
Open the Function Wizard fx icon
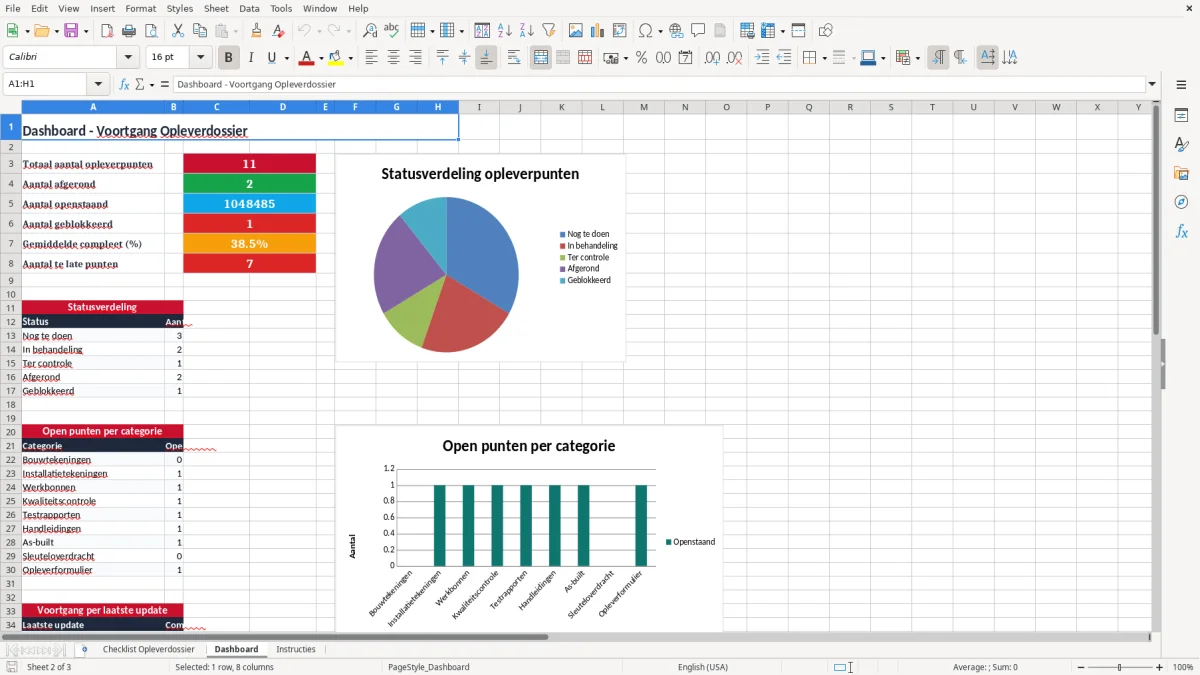pos(125,85)
